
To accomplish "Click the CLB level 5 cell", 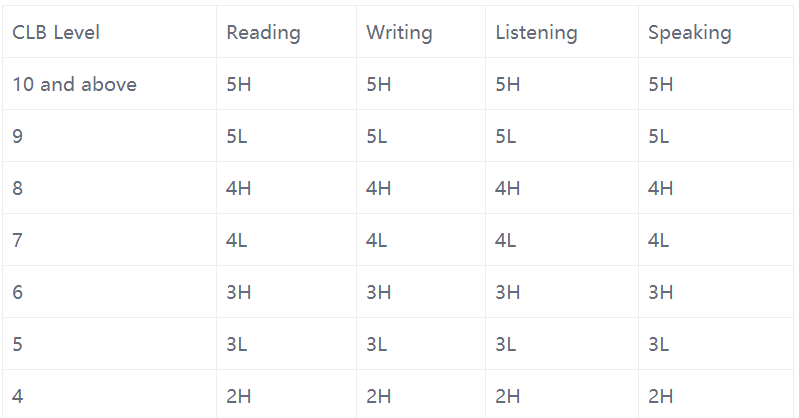I will [18, 345].
